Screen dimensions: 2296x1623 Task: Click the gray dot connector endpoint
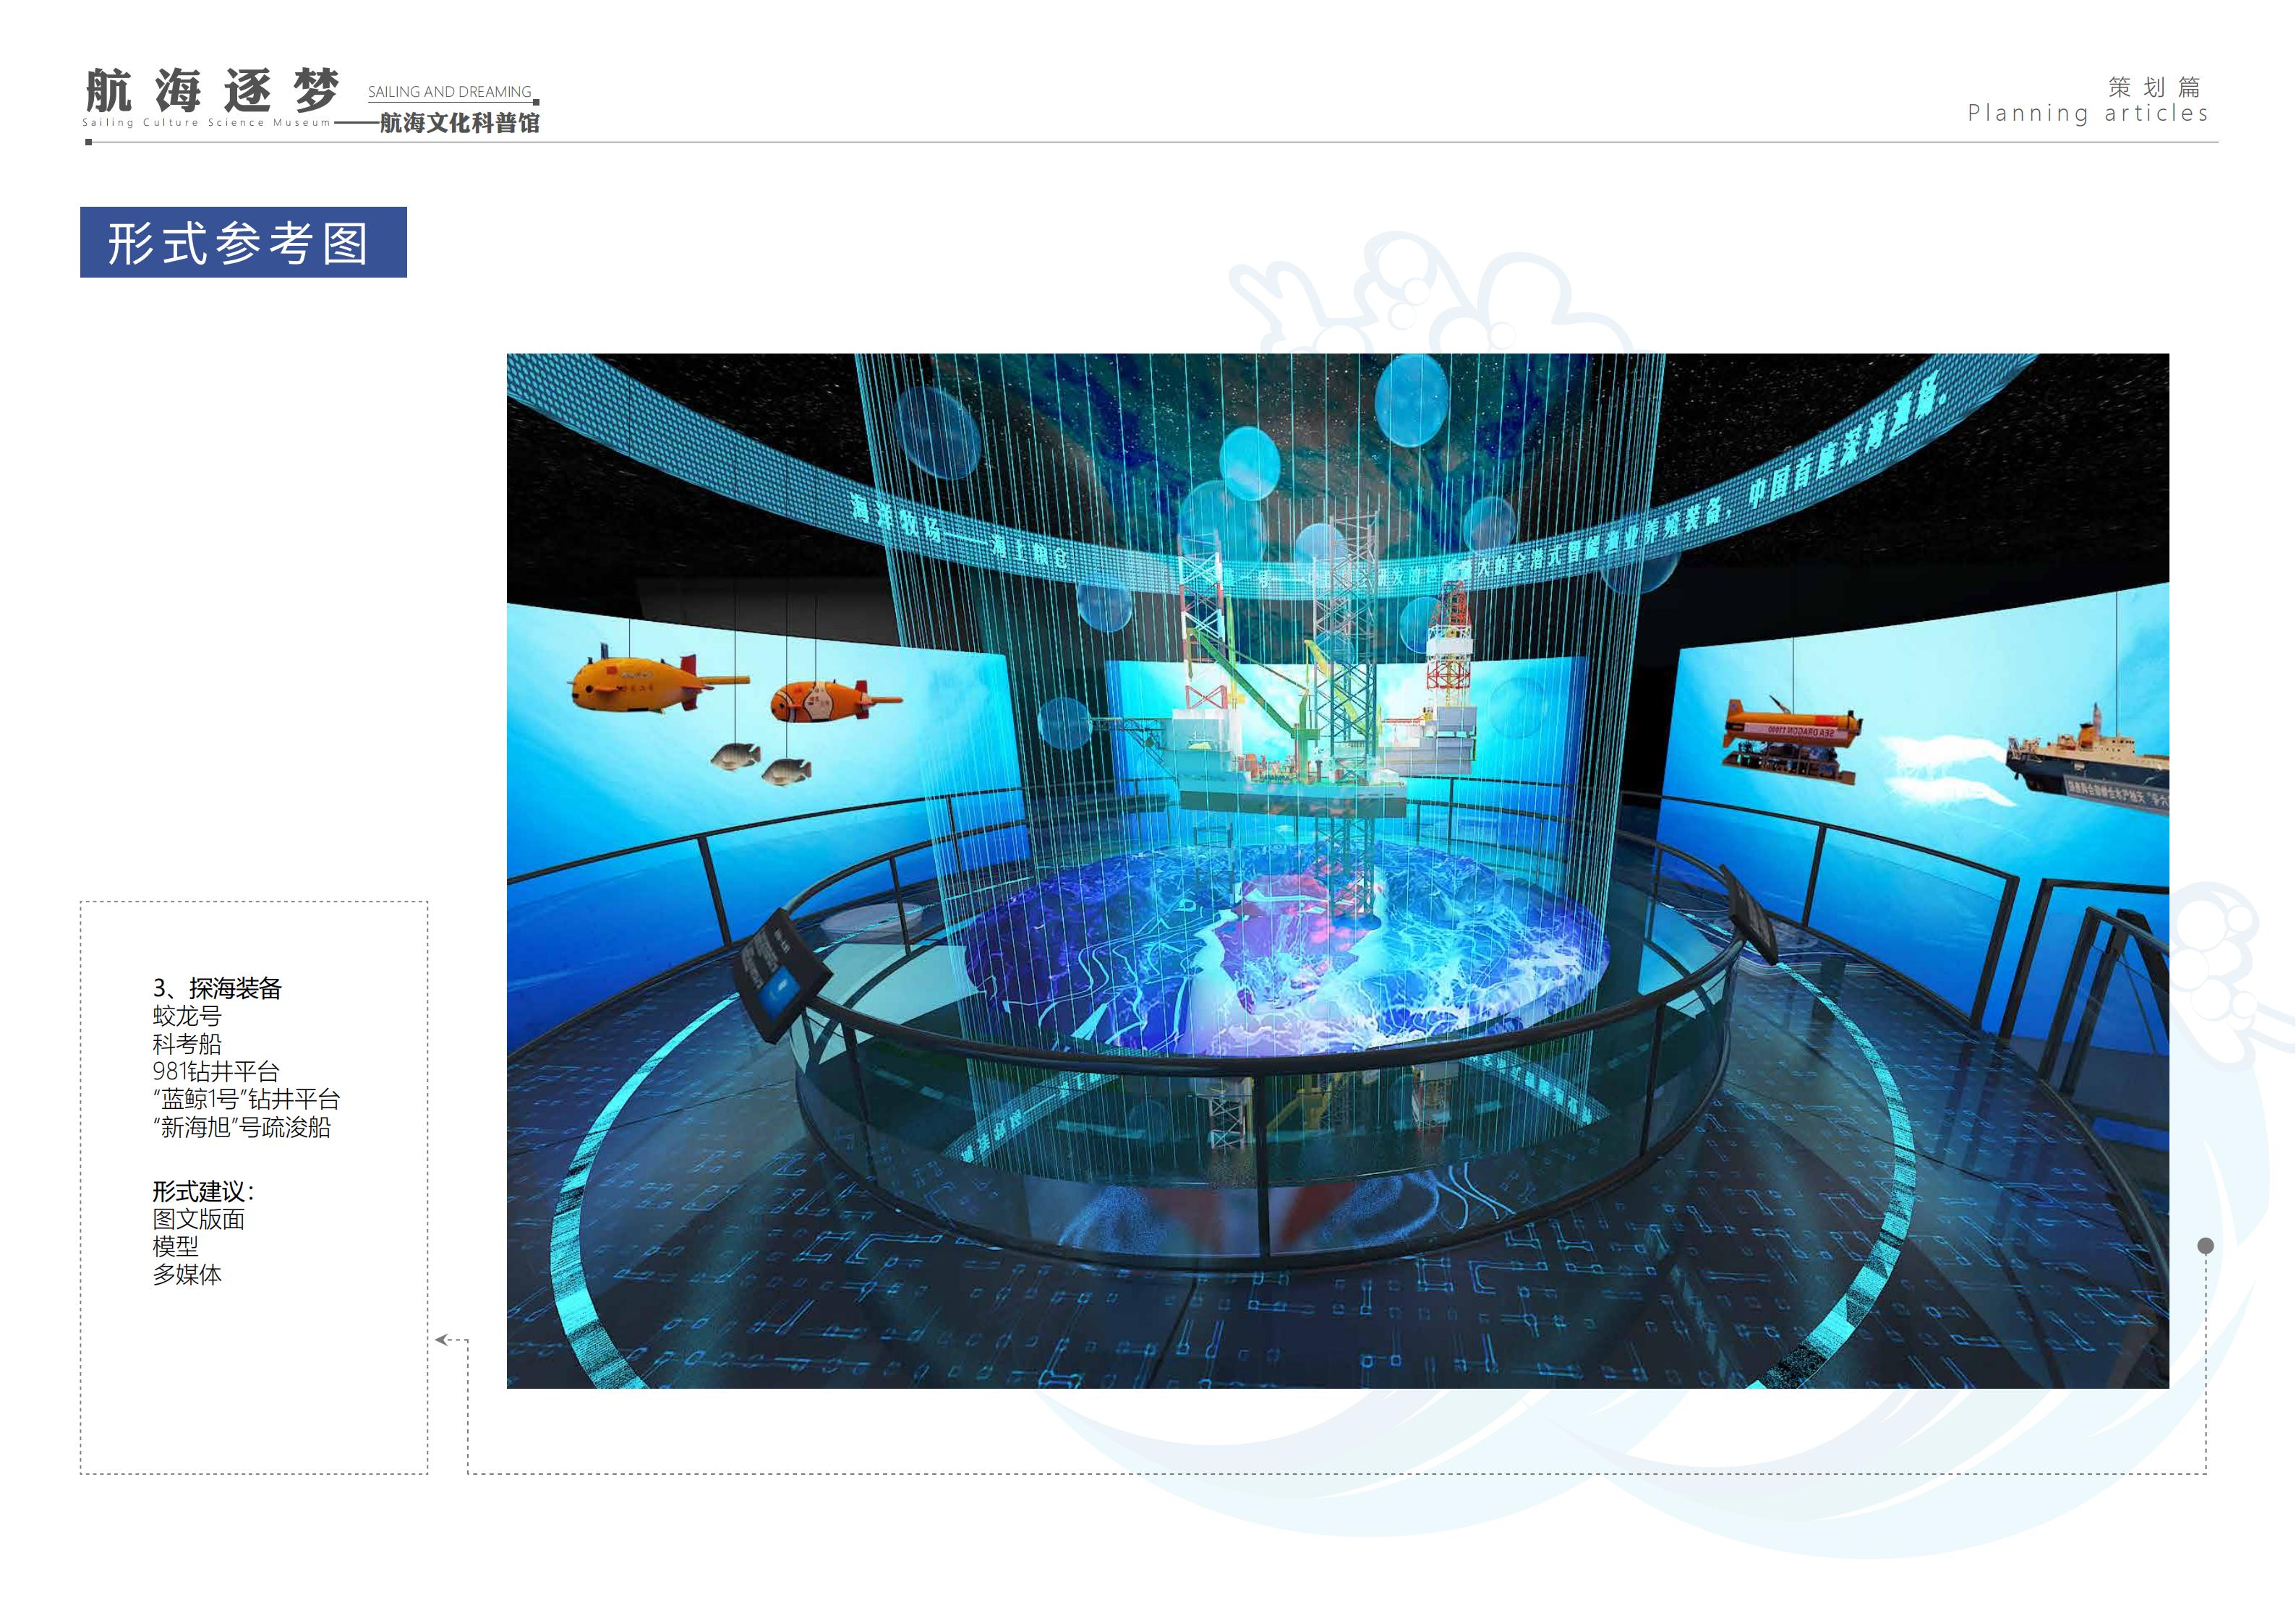click(x=2205, y=1246)
